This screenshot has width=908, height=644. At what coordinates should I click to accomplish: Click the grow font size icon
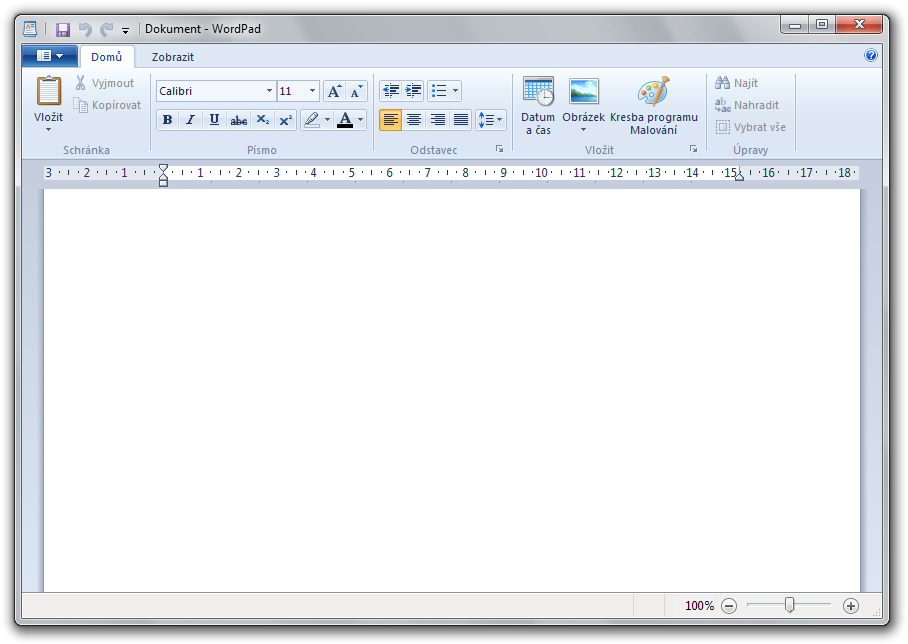pyautogui.click(x=334, y=91)
